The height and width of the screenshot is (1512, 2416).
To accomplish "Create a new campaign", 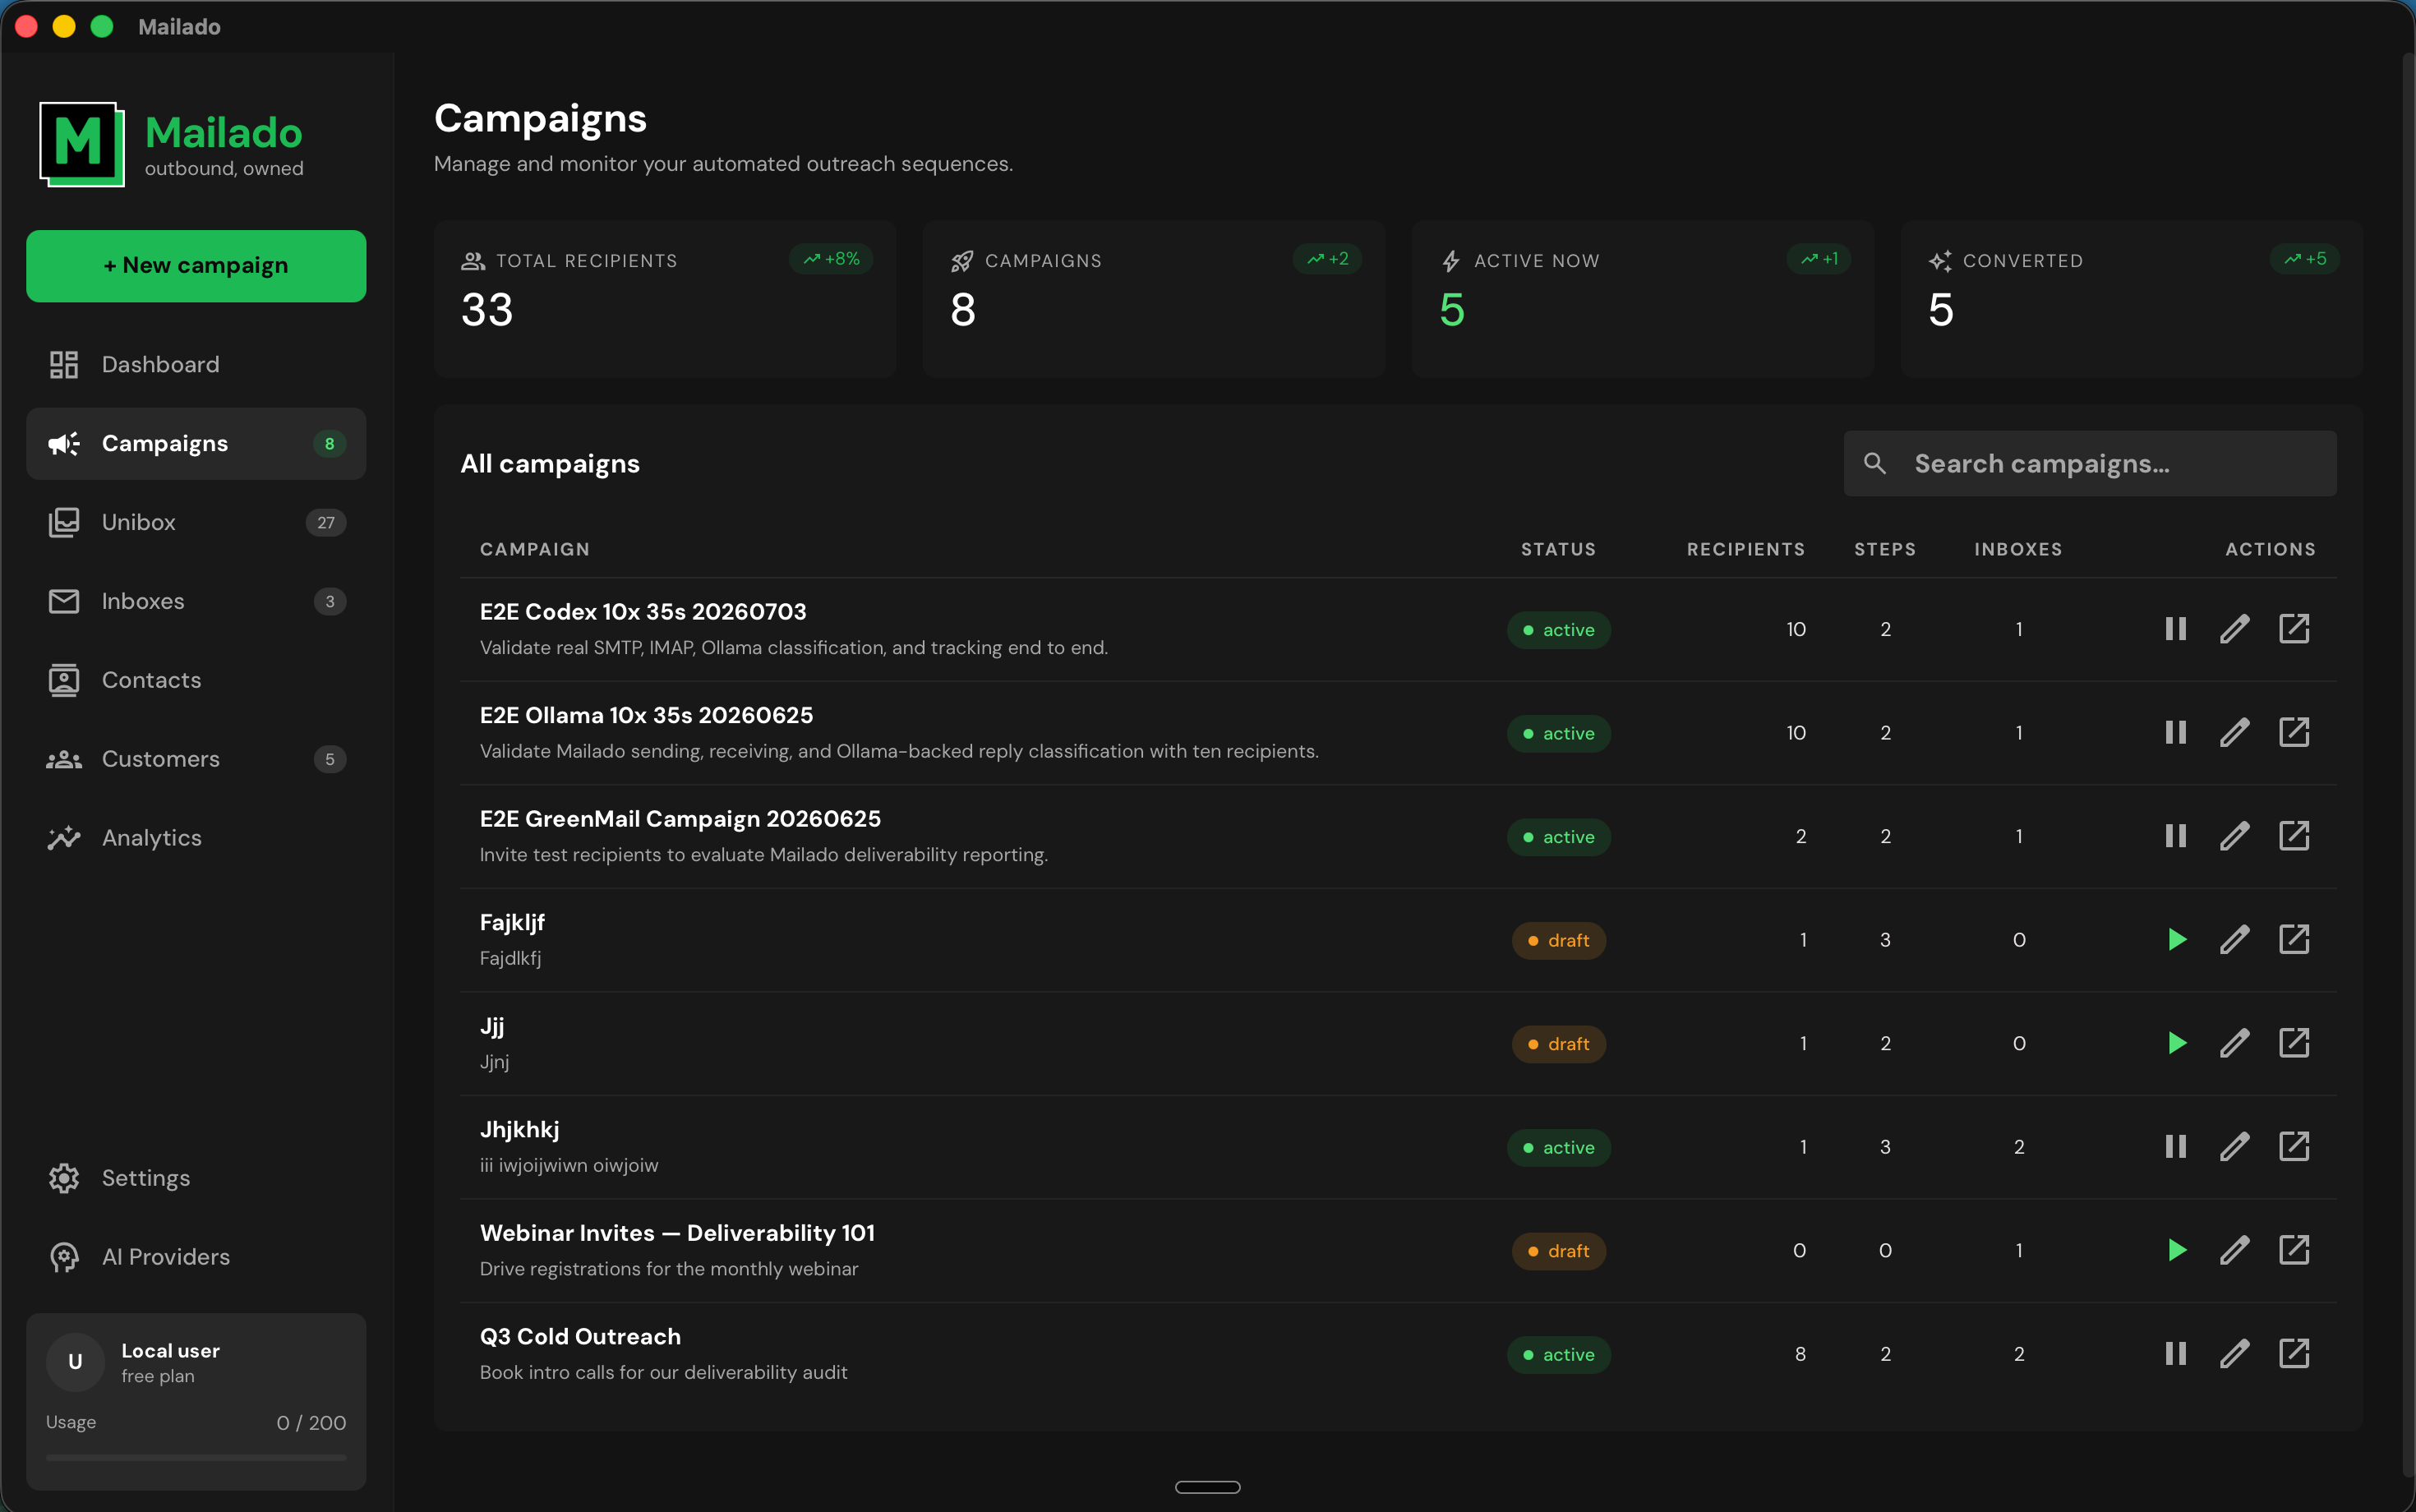I will pos(196,266).
